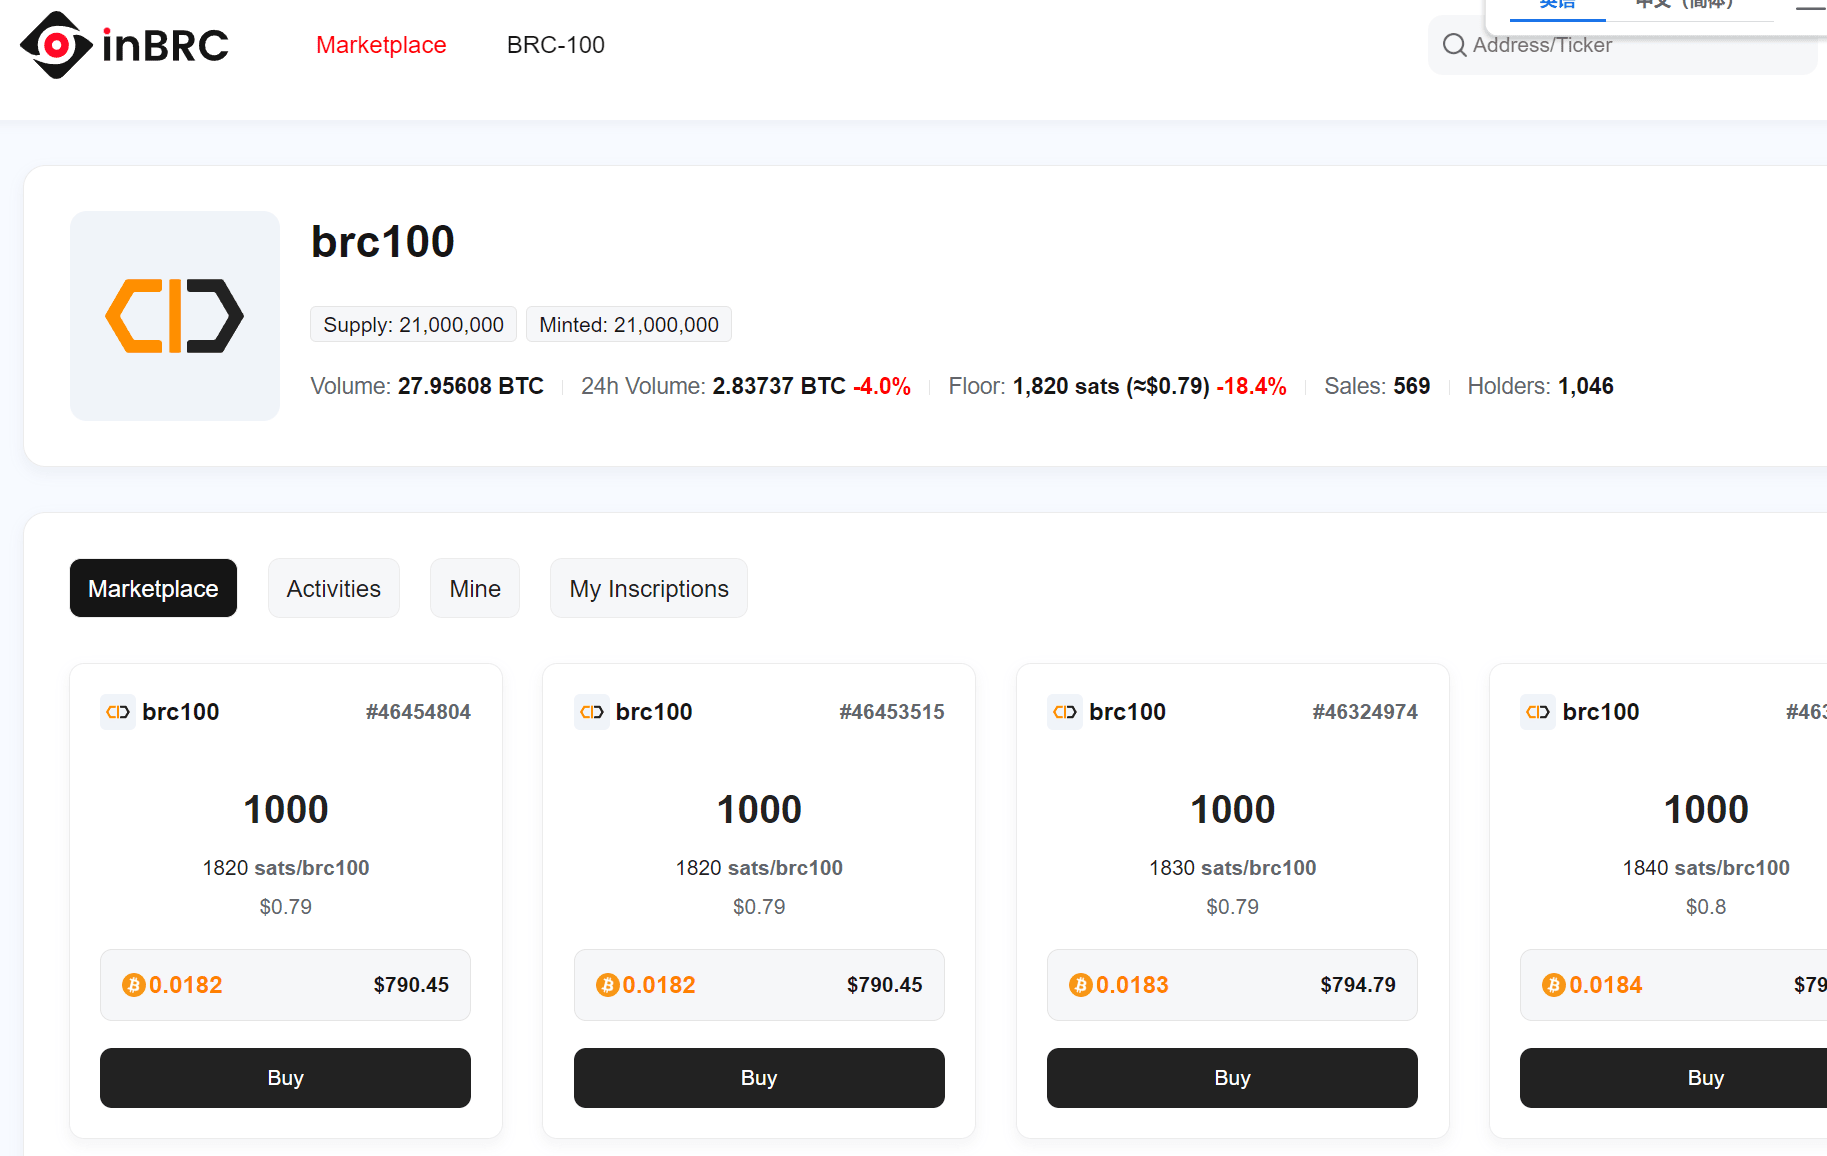Select the Marketplace navigation link
Image resolution: width=1827 pixels, height=1156 pixels.
point(381,45)
